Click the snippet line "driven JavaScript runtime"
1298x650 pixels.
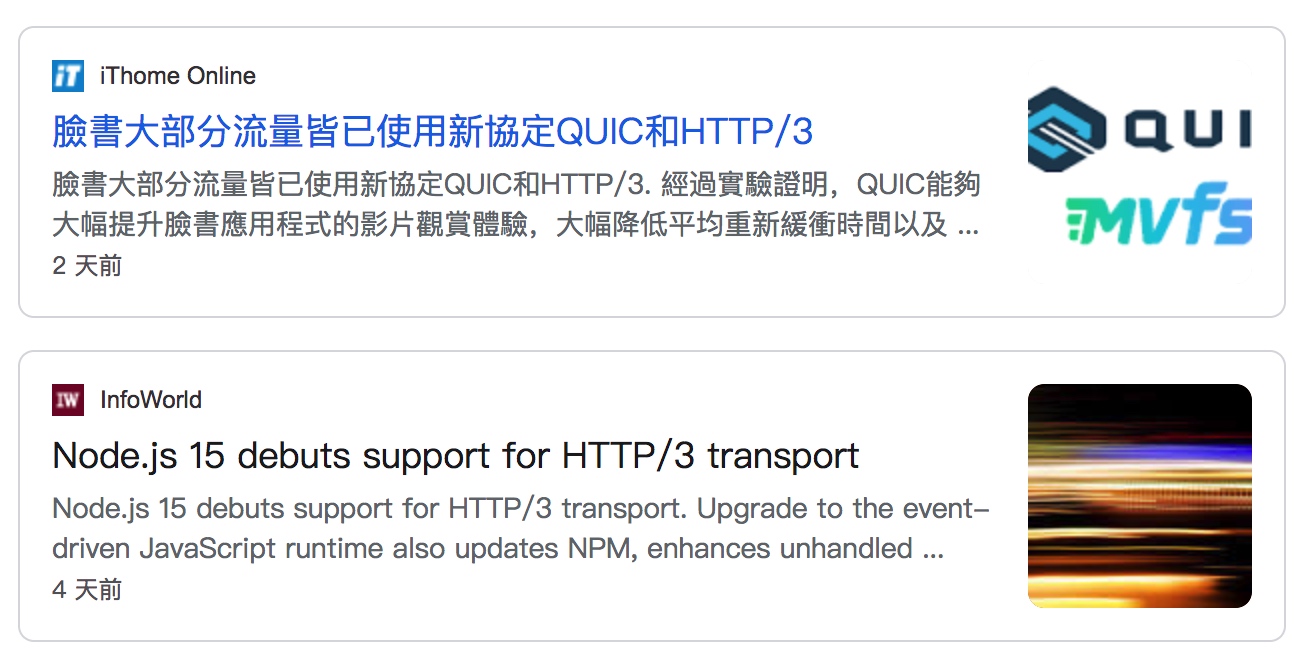coord(485,548)
